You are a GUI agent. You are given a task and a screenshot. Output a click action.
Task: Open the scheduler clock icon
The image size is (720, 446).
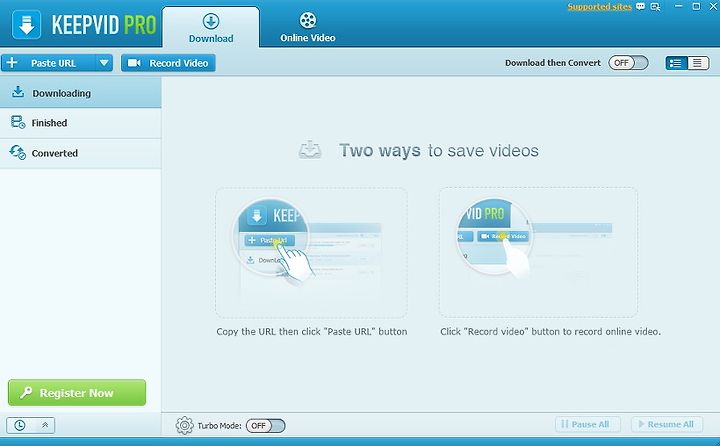point(19,425)
